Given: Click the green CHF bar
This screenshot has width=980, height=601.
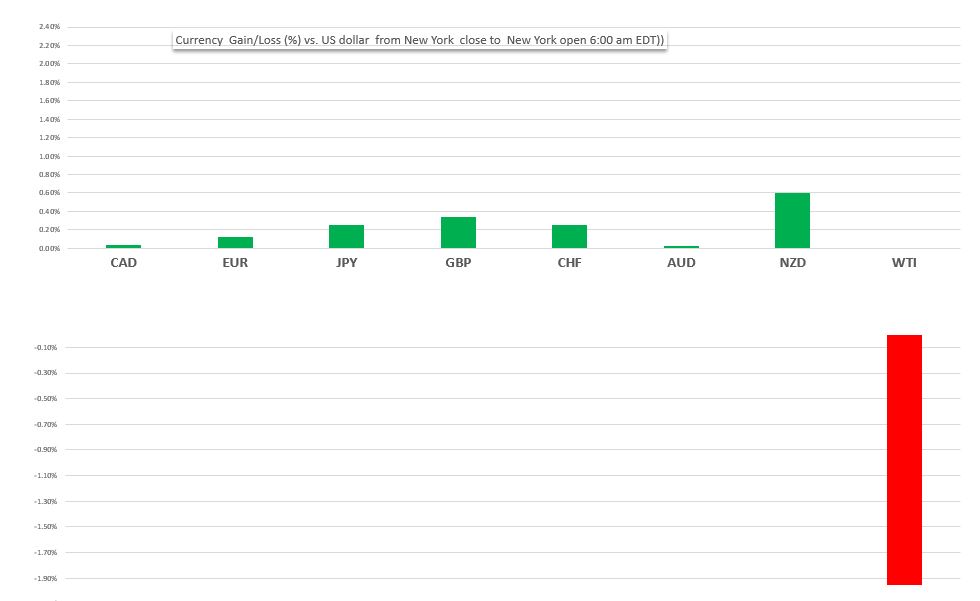Looking at the screenshot, I should 569,237.
